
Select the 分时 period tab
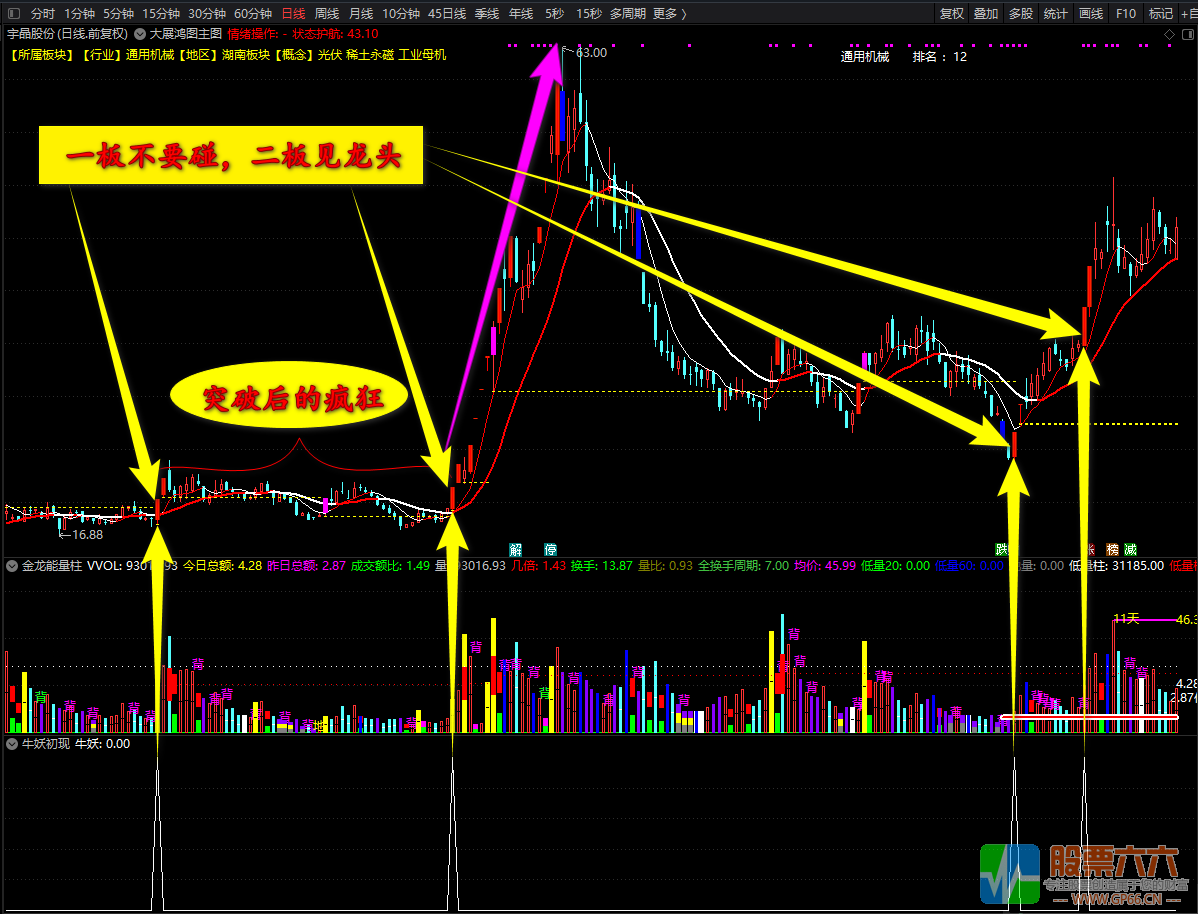pos(43,14)
